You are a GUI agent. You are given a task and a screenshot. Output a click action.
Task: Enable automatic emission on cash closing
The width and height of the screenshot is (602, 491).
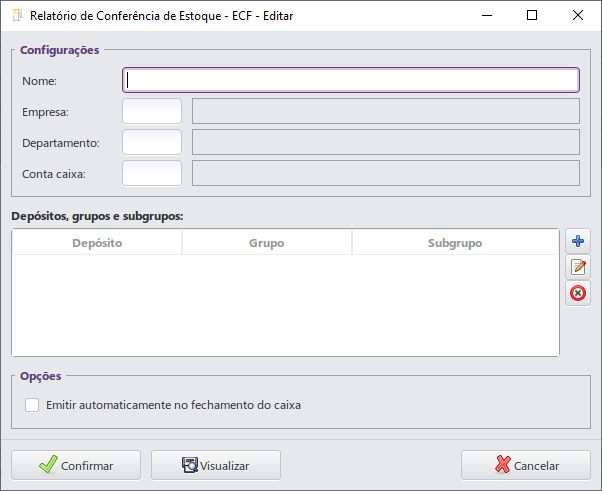click(33, 405)
